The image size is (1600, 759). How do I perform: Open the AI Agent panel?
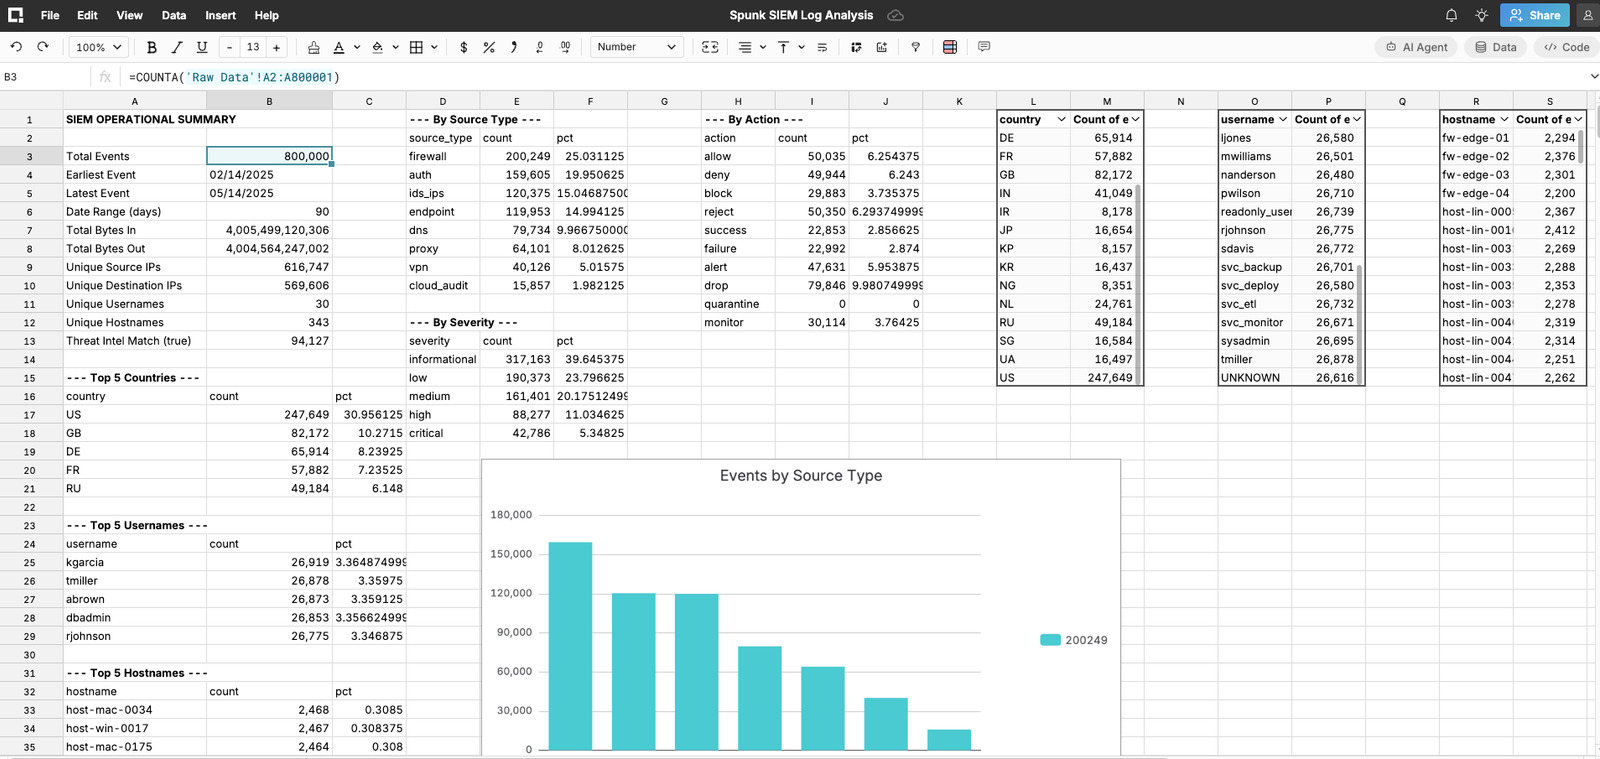1416,47
